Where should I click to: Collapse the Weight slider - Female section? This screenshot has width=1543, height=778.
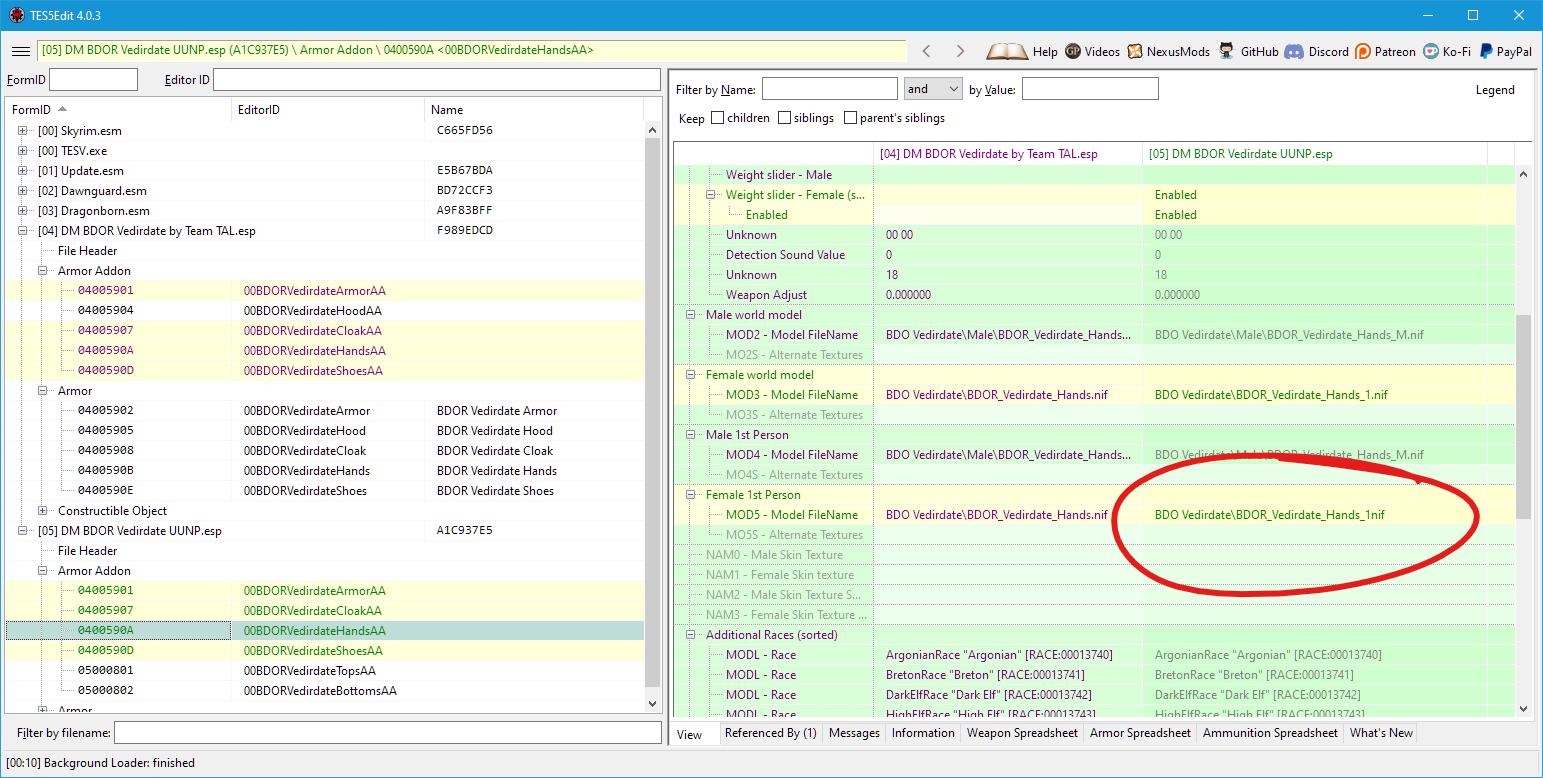pos(711,195)
